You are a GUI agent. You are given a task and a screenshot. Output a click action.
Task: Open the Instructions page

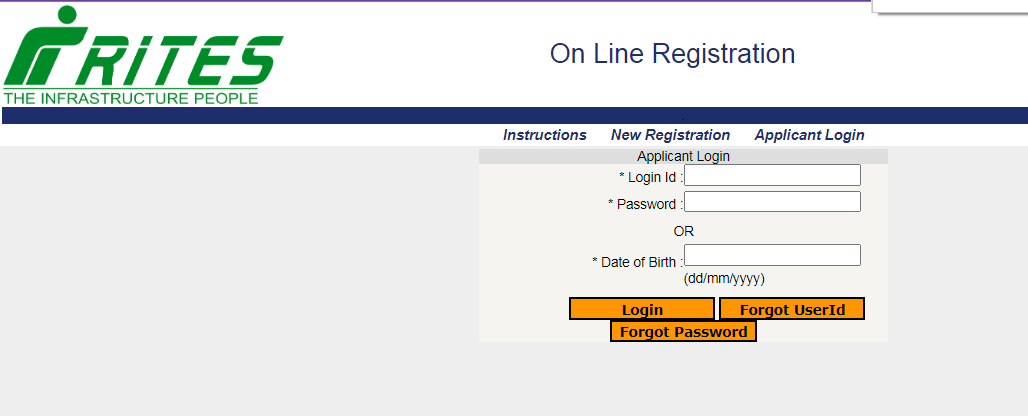click(545, 135)
